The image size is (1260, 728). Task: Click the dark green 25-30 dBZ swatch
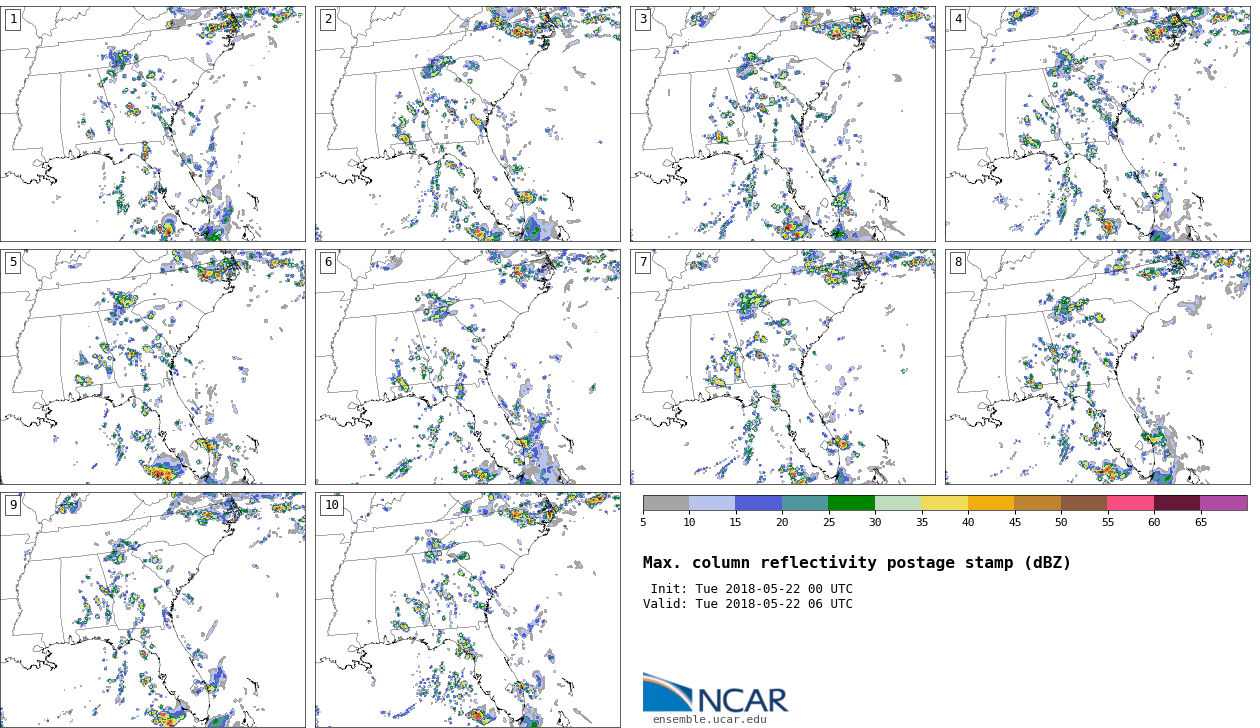pos(851,503)
